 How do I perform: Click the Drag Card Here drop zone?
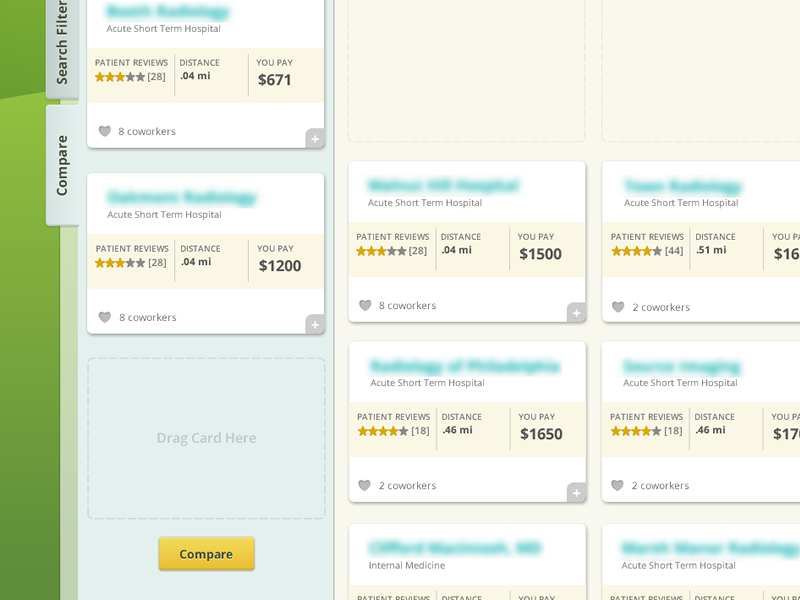[x=206, y=438]
